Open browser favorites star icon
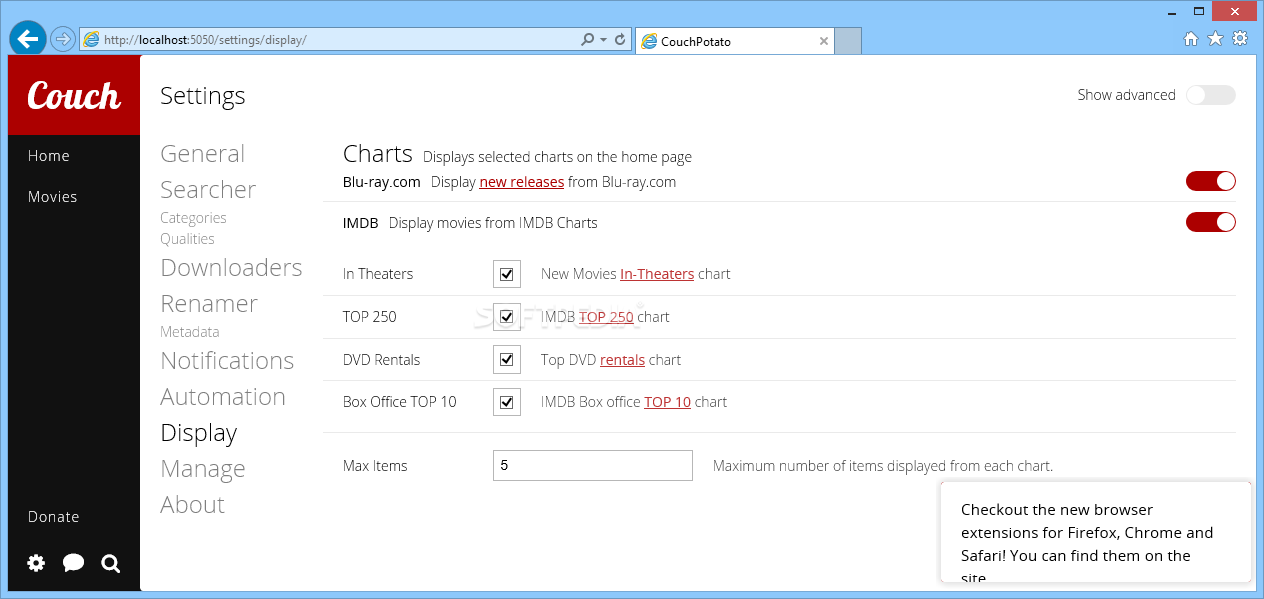Screen dimensions: 1264x599 point(1215,39)
